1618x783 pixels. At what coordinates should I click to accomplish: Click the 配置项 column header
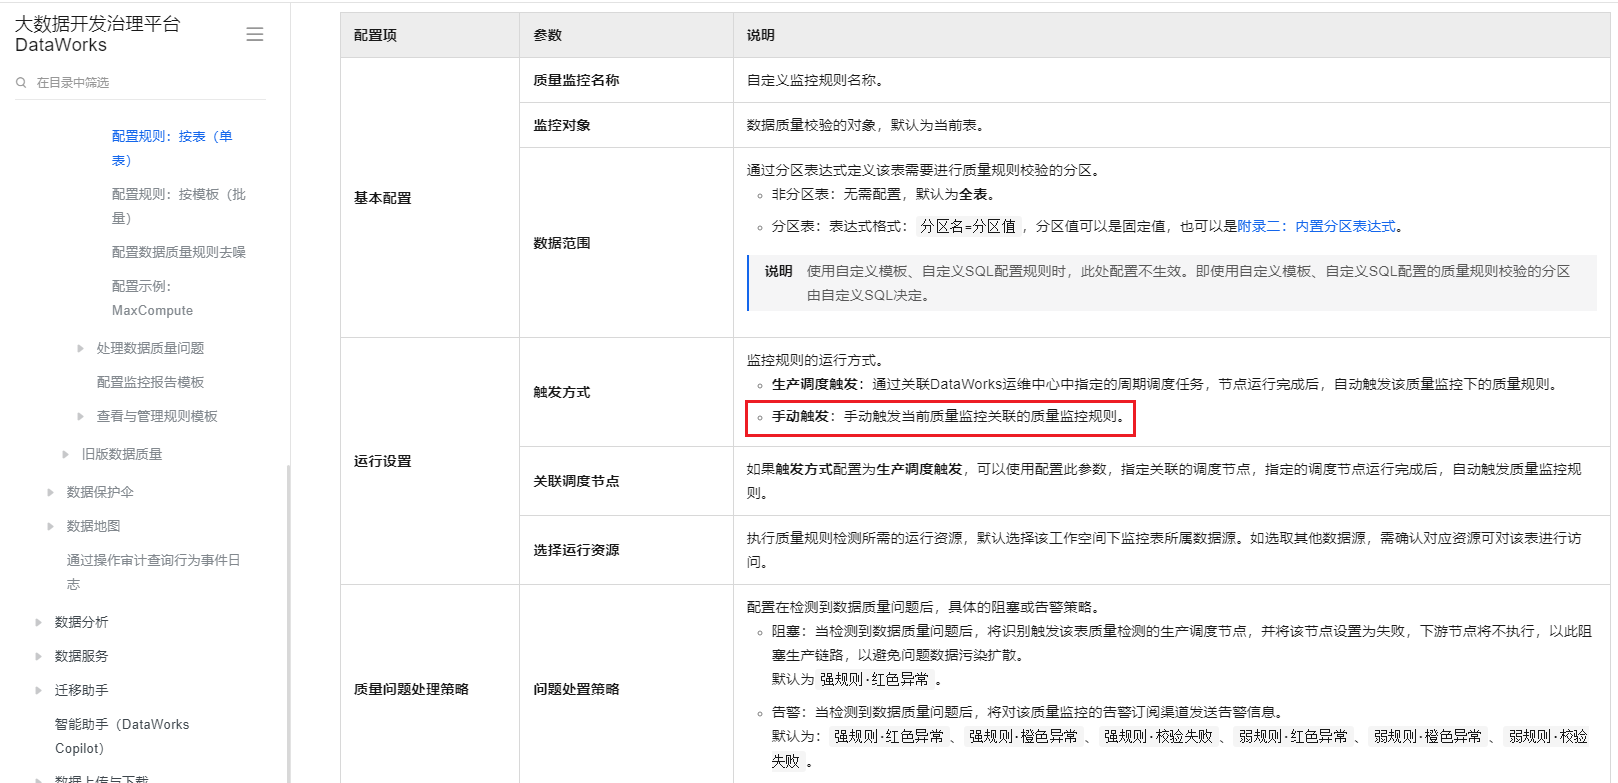[430, 35]
